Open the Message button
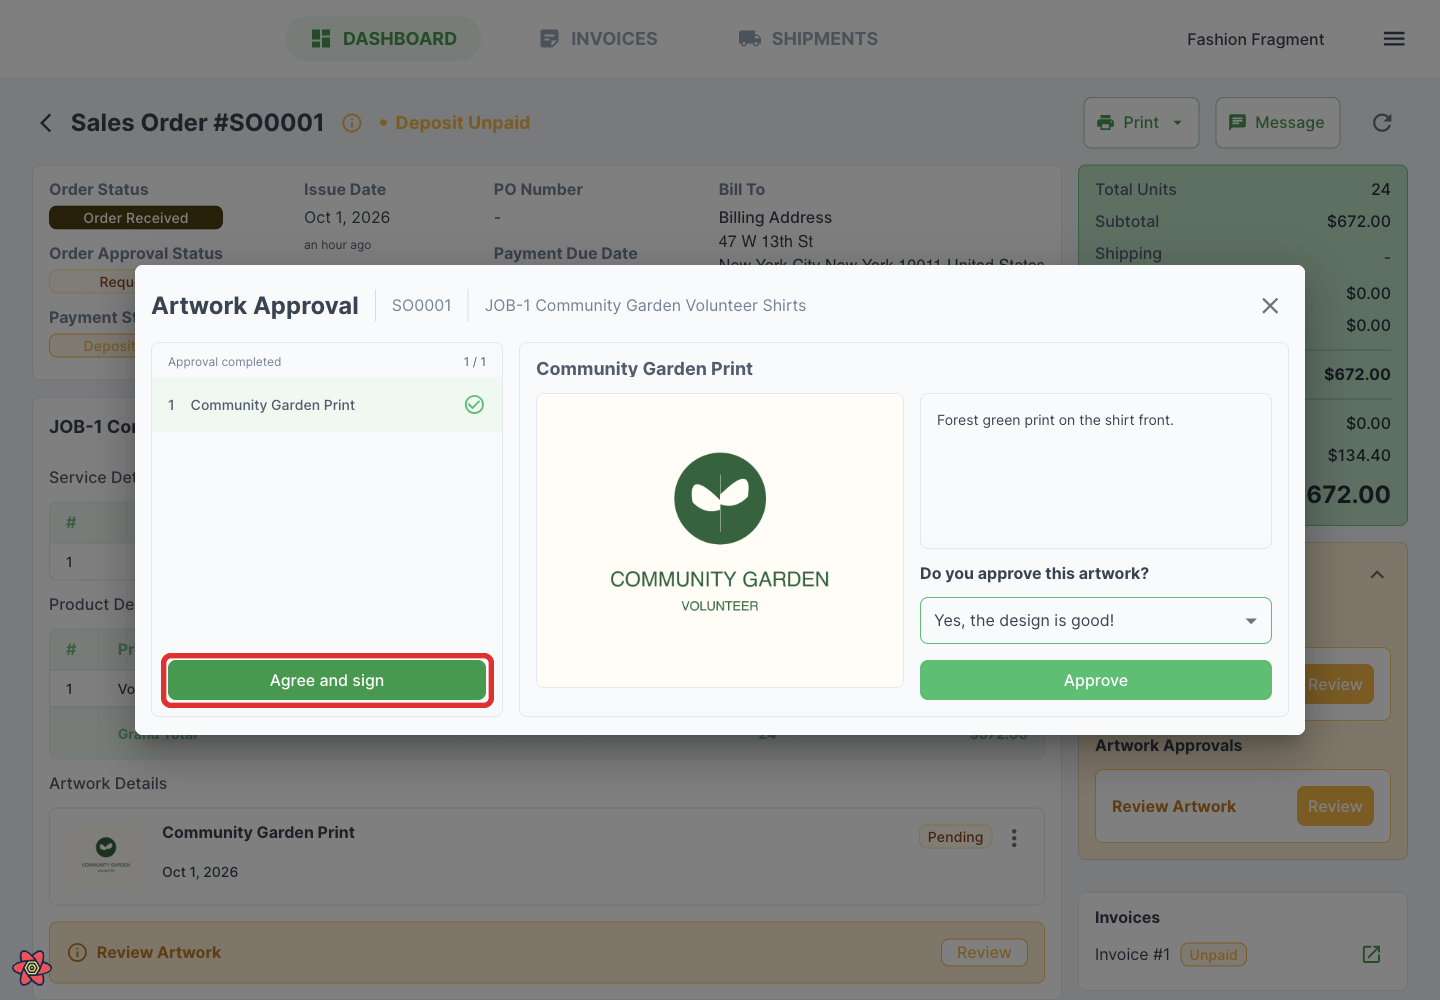This screenshot has height=1000, width=1440. [1277, 123]
